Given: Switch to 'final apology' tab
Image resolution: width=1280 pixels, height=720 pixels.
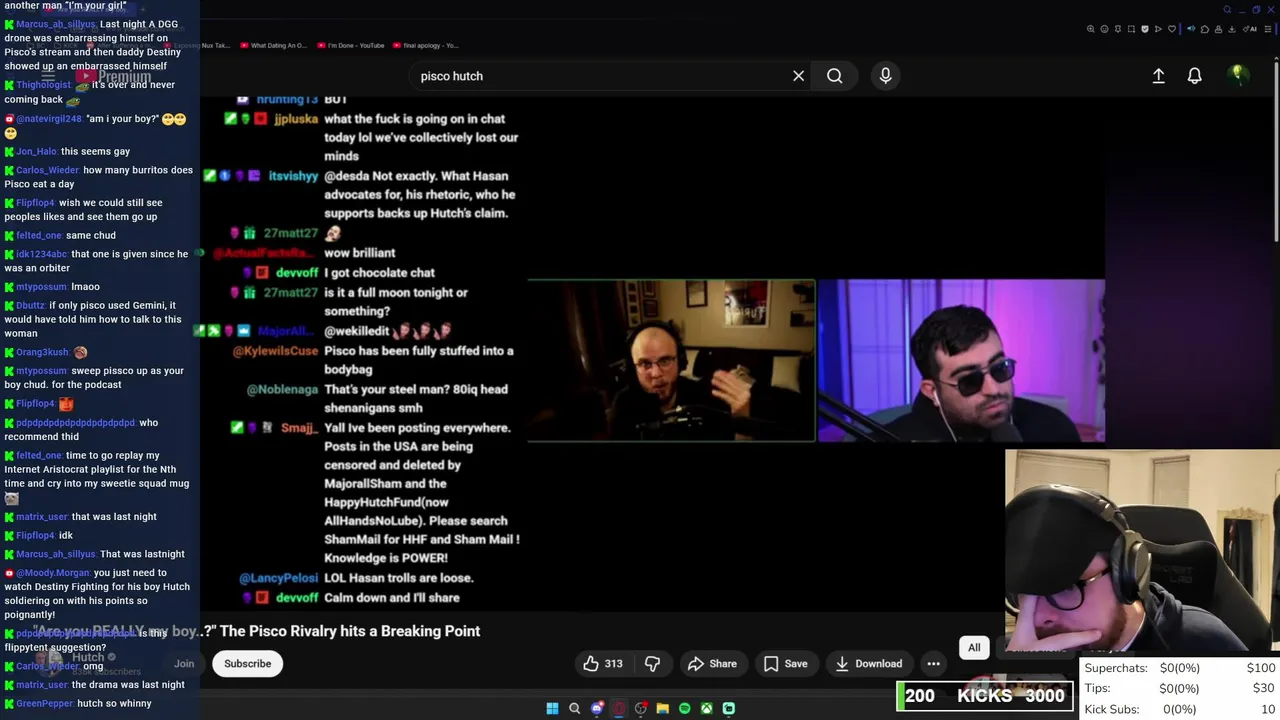Looking at the screenshot, I should point(425,45).
